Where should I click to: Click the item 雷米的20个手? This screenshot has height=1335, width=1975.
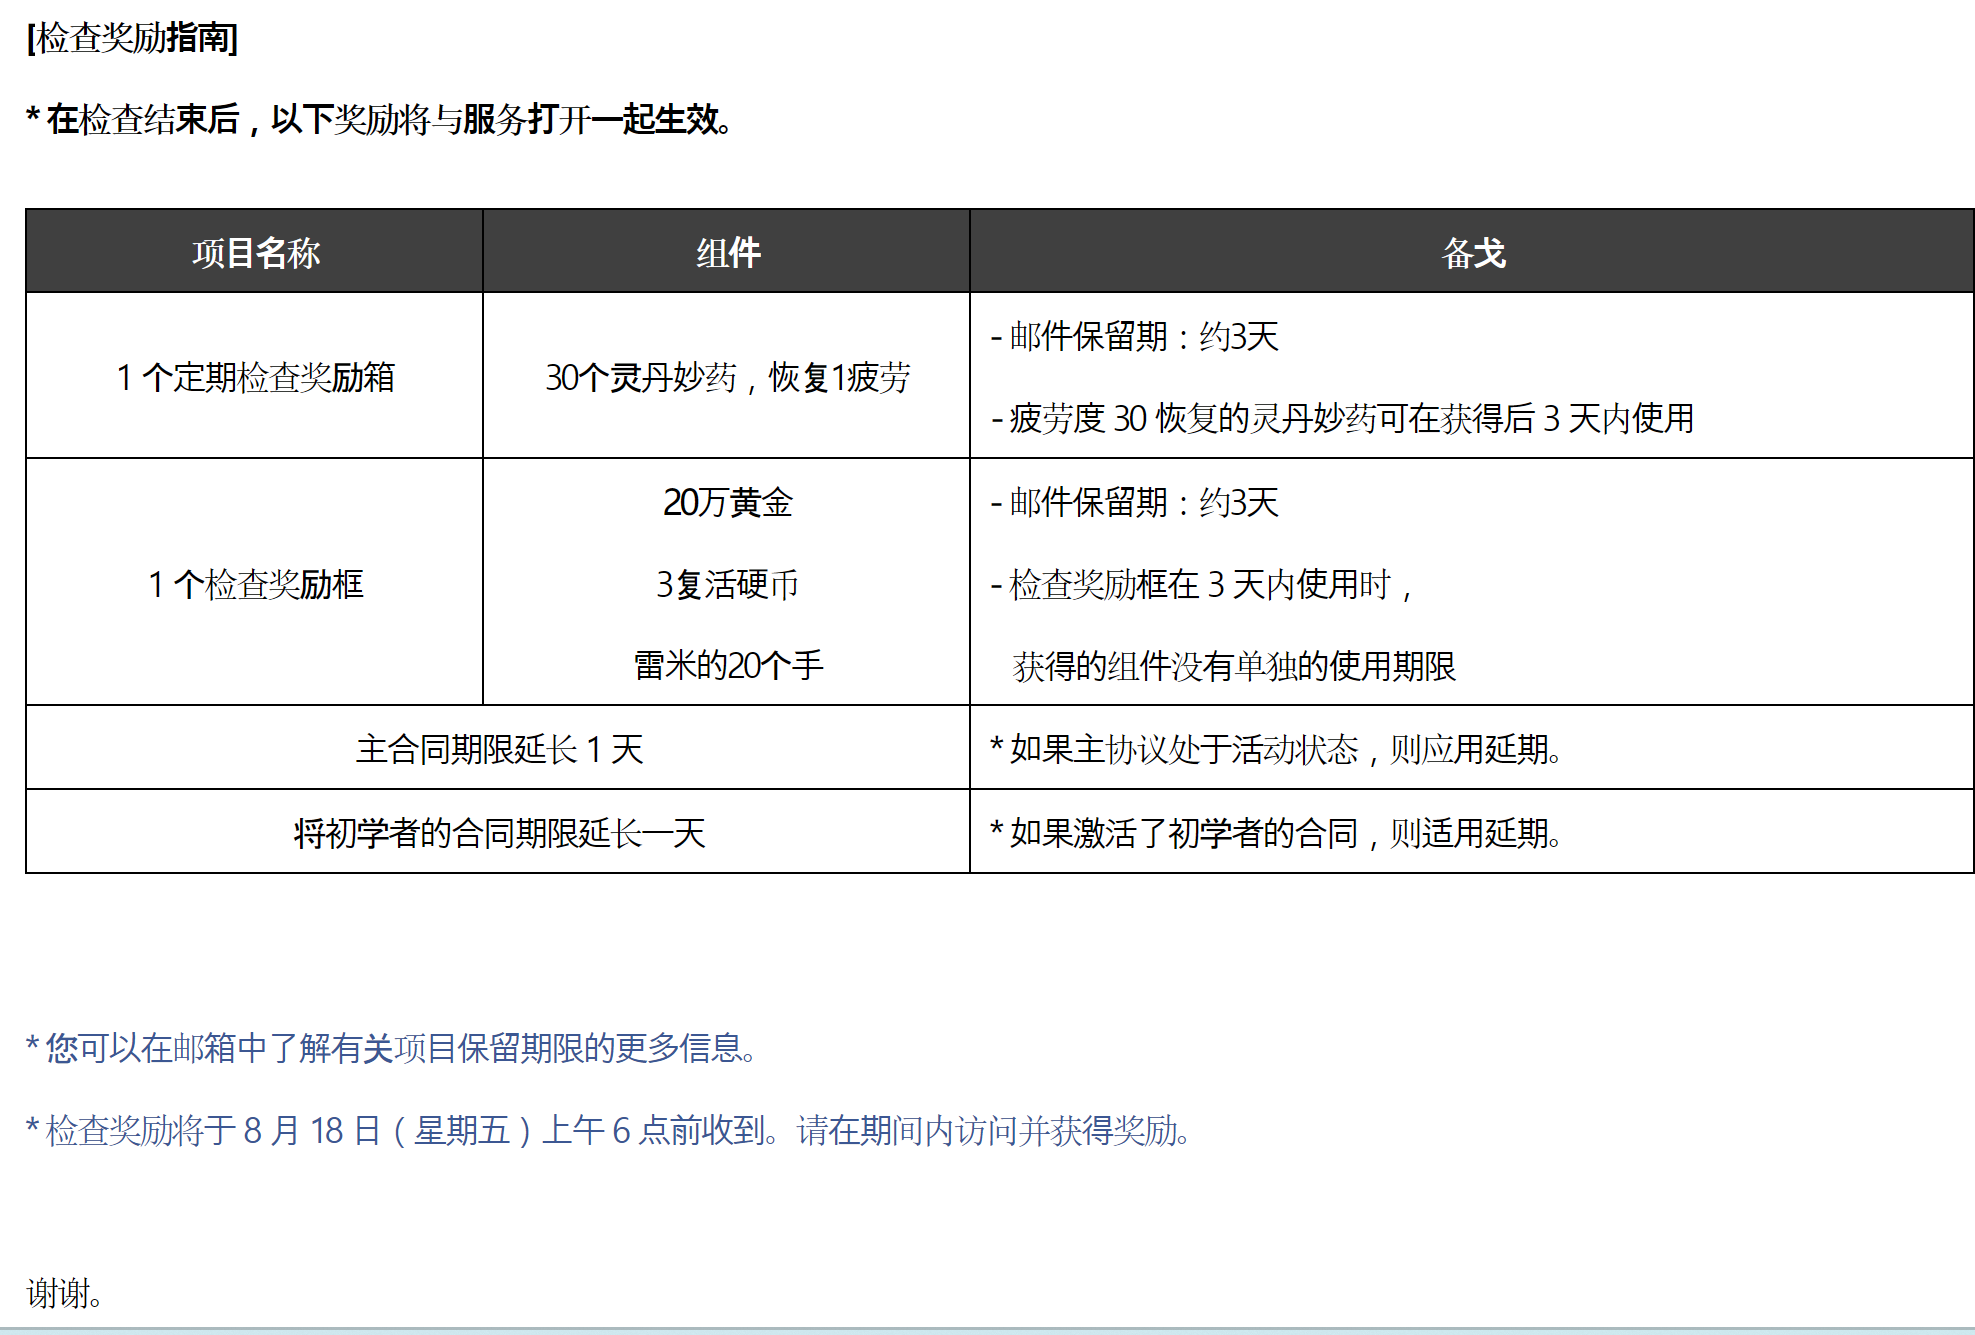727,665
